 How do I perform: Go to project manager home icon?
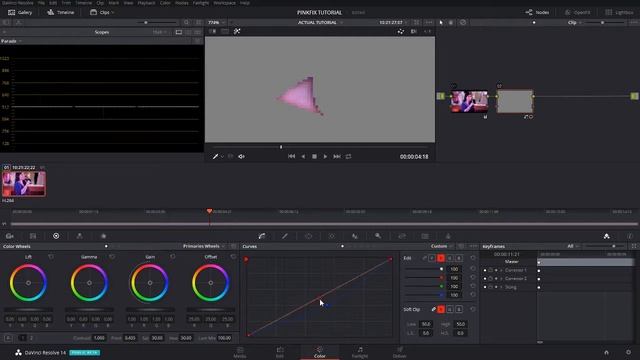[x=607, y=352]
